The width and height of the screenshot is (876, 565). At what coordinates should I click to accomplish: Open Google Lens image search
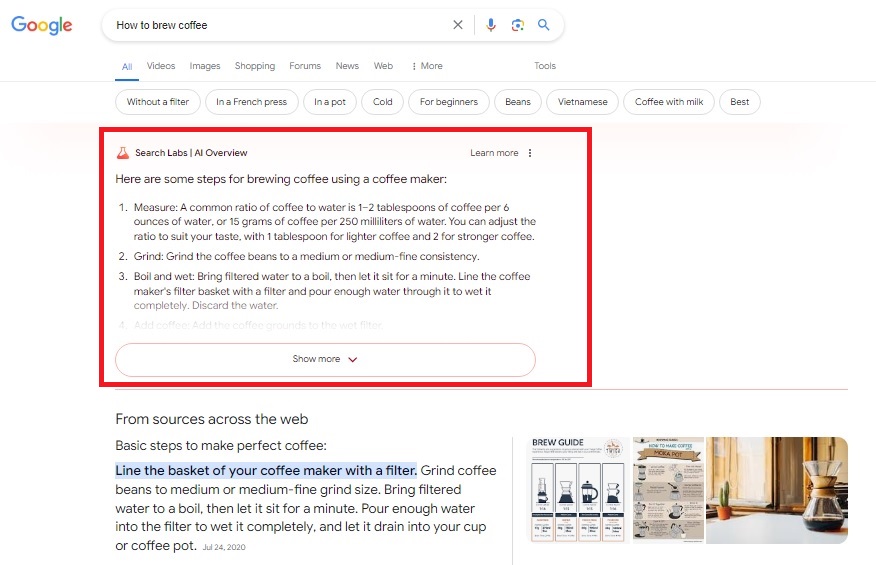[x=517, y=25]
